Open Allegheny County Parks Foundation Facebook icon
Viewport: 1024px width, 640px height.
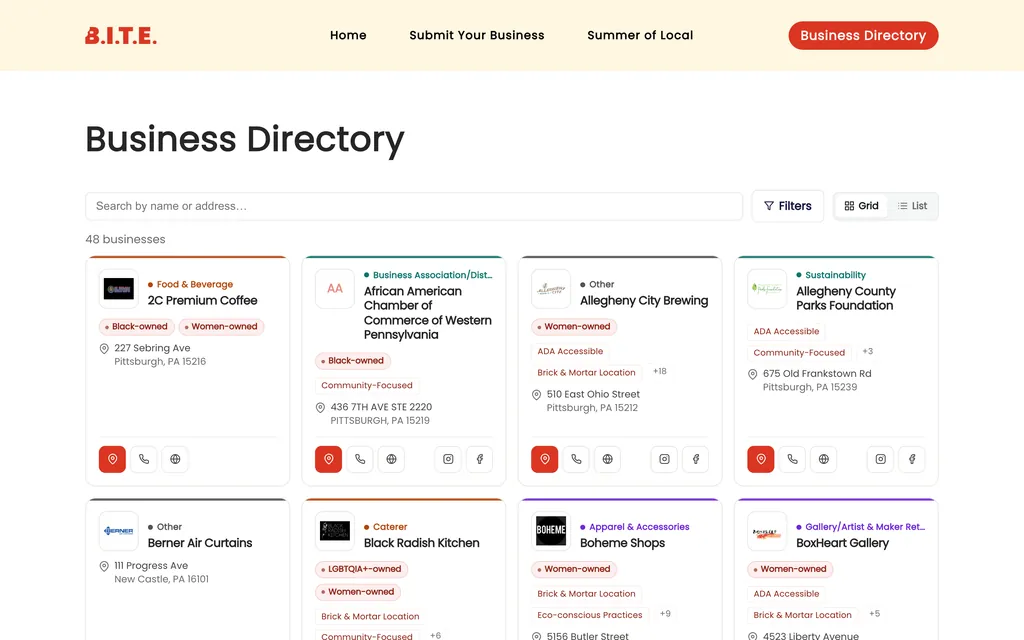pos(912,459)
